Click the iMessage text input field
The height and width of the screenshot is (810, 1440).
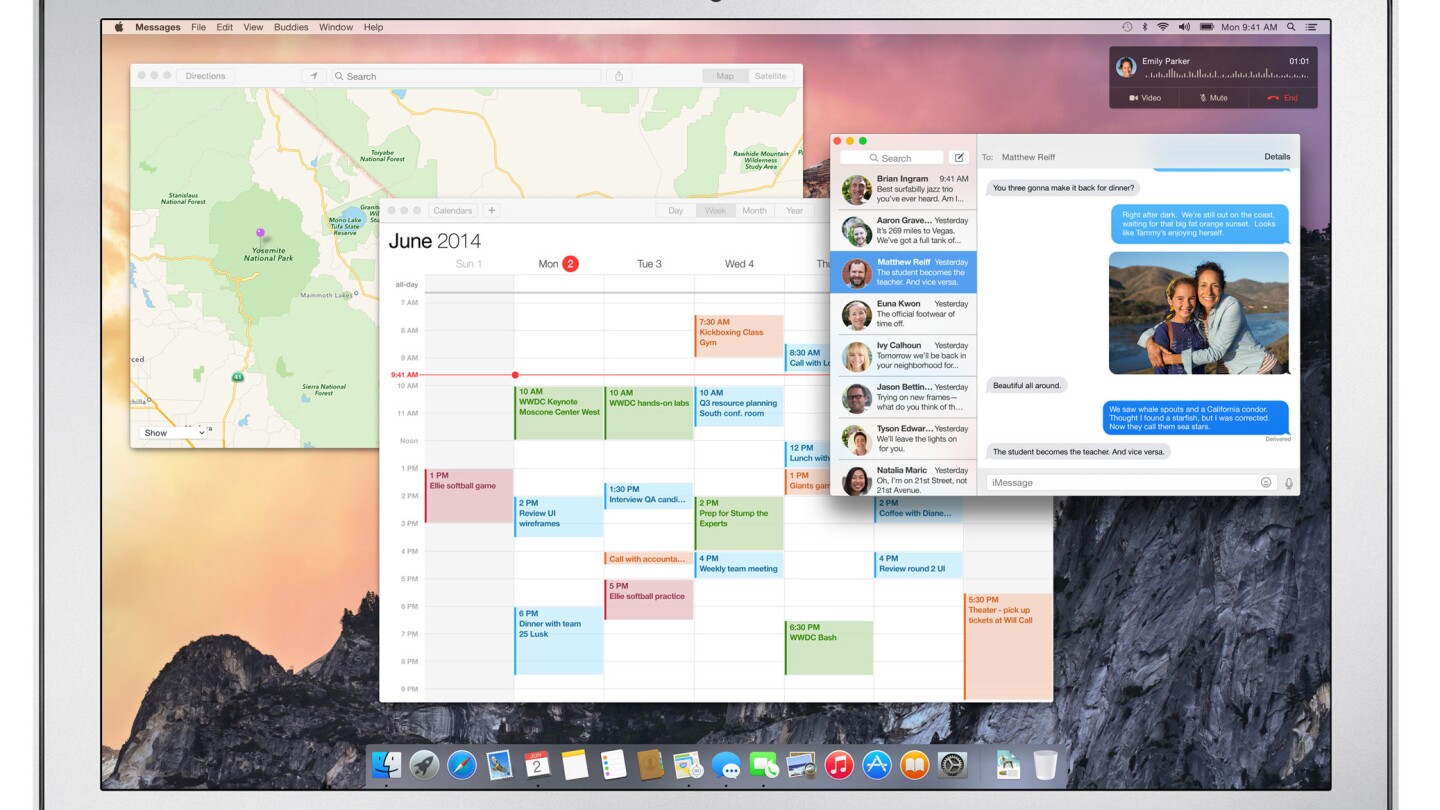coord(1130,483)
